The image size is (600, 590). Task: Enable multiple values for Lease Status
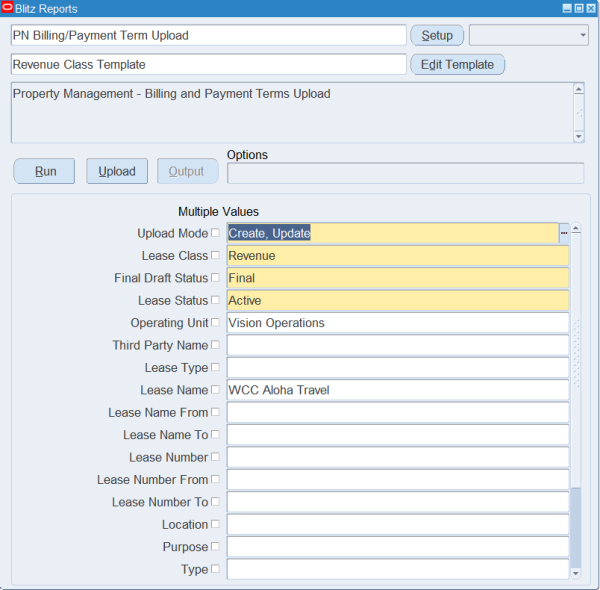click(215, 300)
